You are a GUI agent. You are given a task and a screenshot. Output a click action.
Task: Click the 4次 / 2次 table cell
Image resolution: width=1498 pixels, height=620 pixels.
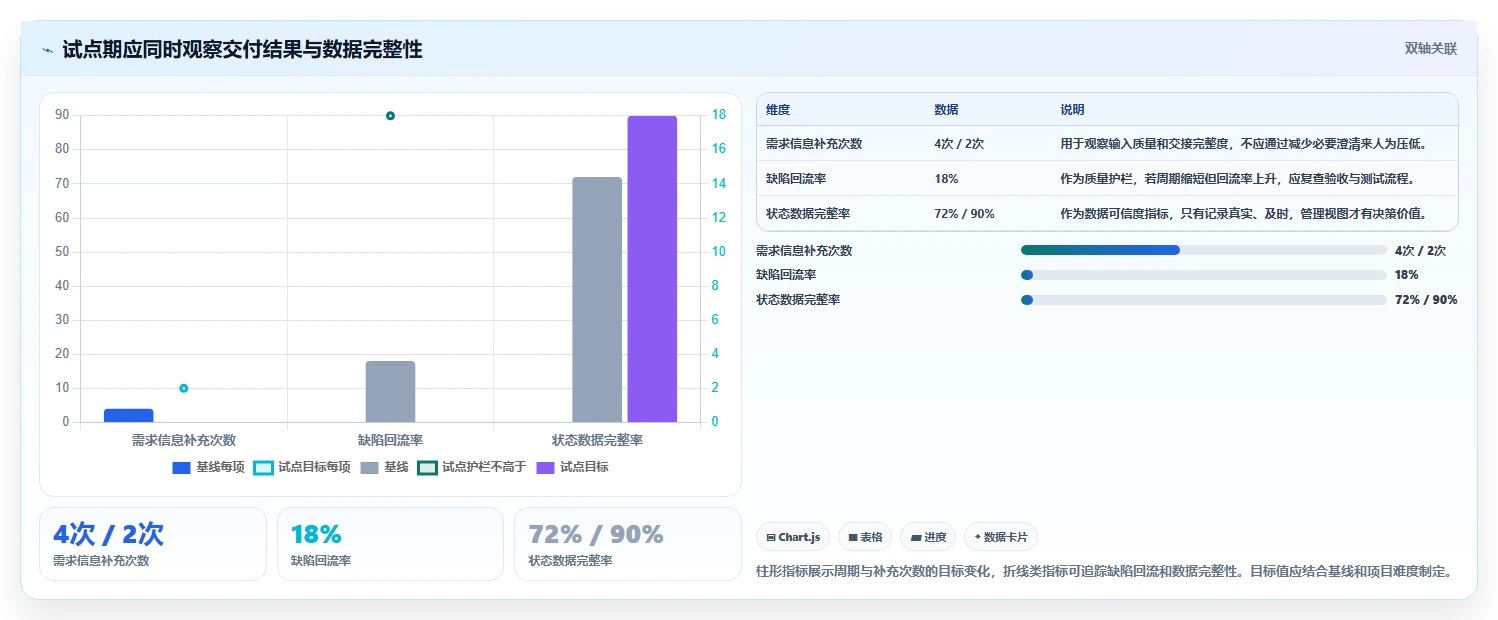click(x=959, y=144)
